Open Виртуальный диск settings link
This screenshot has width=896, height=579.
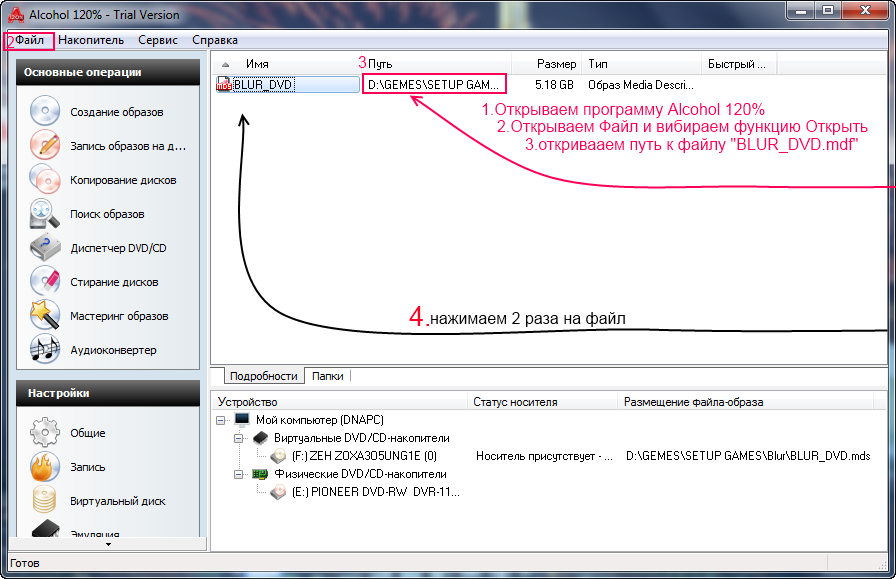click(118, 501)
